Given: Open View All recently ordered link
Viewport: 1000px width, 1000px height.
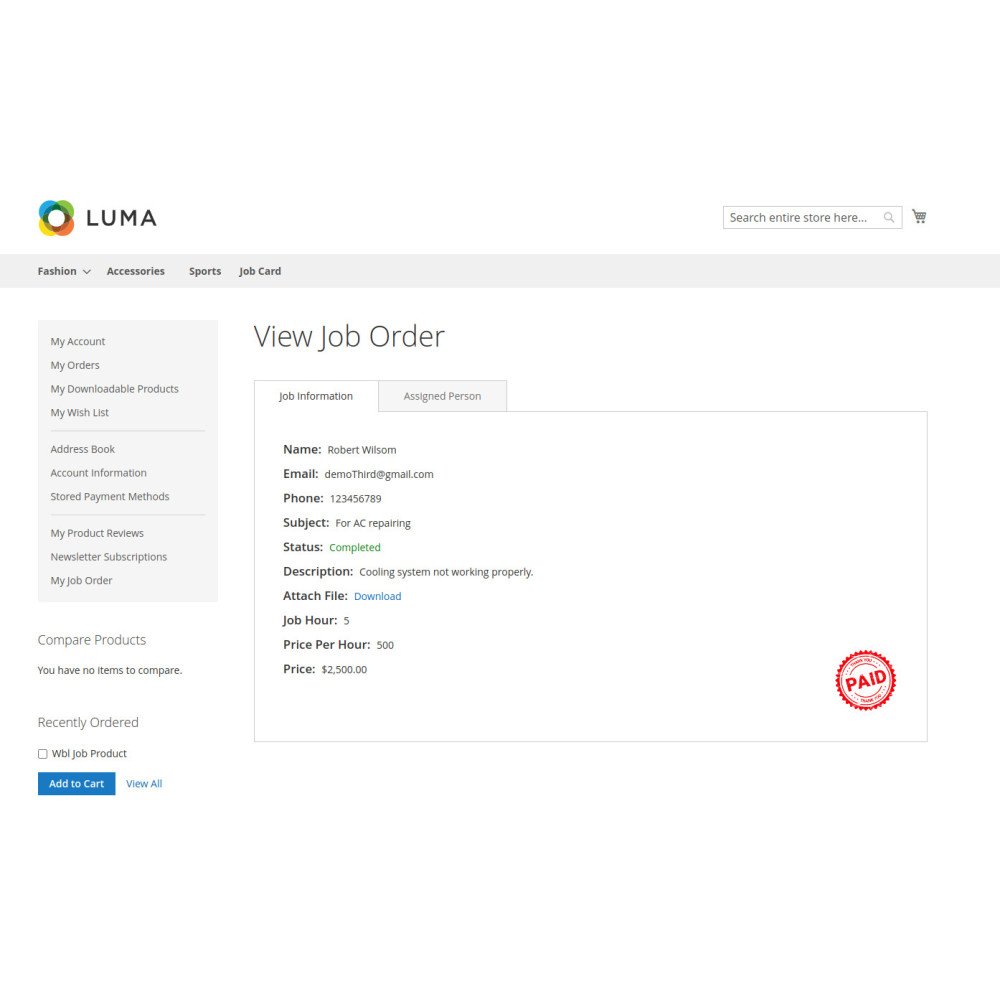Looking at the screenshot, I should 144,784.
